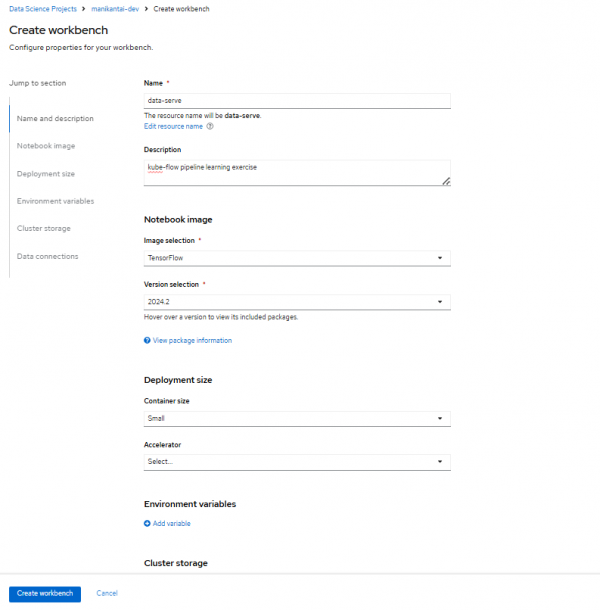
Task: Cancel workbench creation
Action: (106, 593)
